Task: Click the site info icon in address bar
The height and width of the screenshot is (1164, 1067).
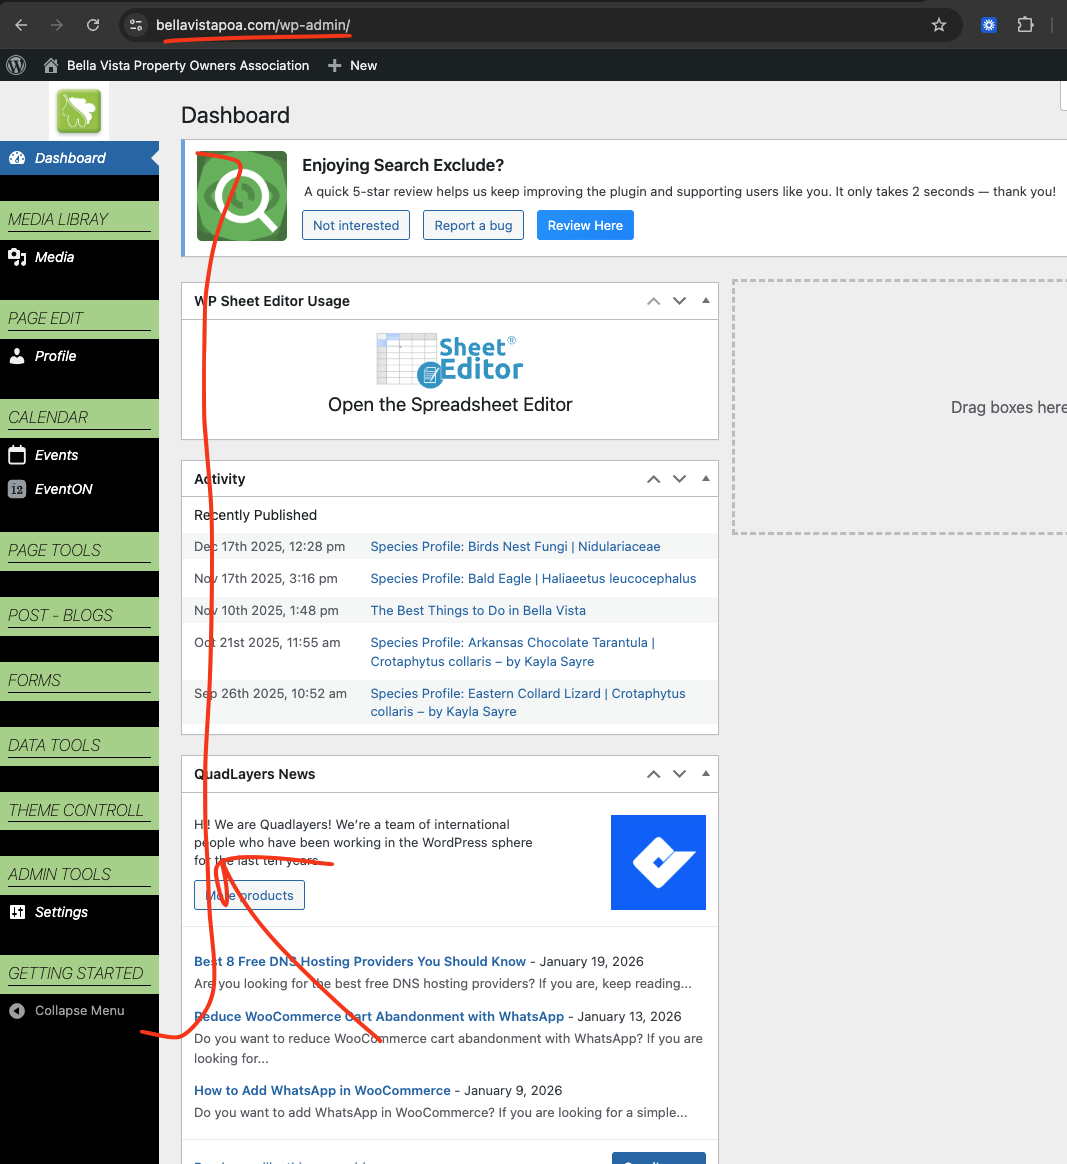Action: [137, 25]
